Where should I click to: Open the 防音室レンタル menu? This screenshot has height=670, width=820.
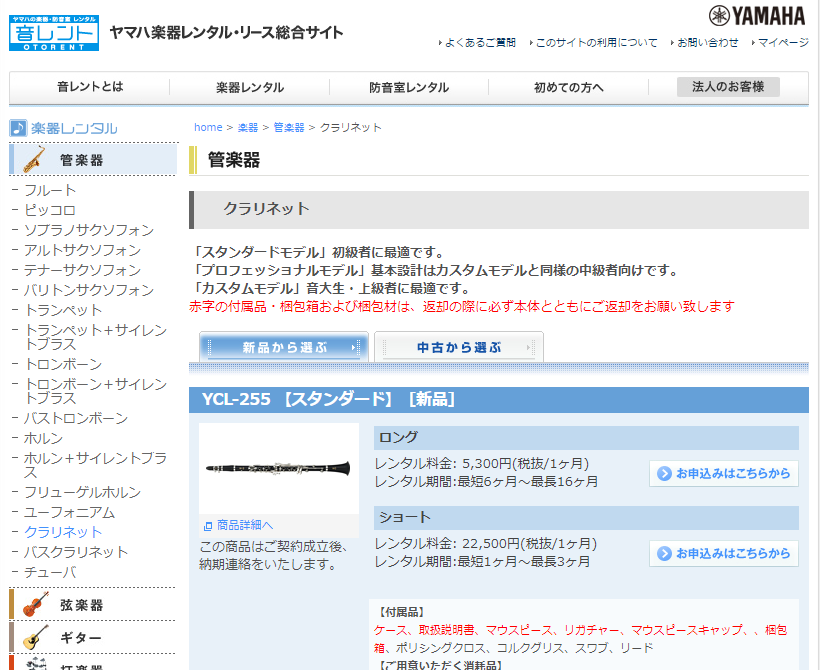point(409,87)
